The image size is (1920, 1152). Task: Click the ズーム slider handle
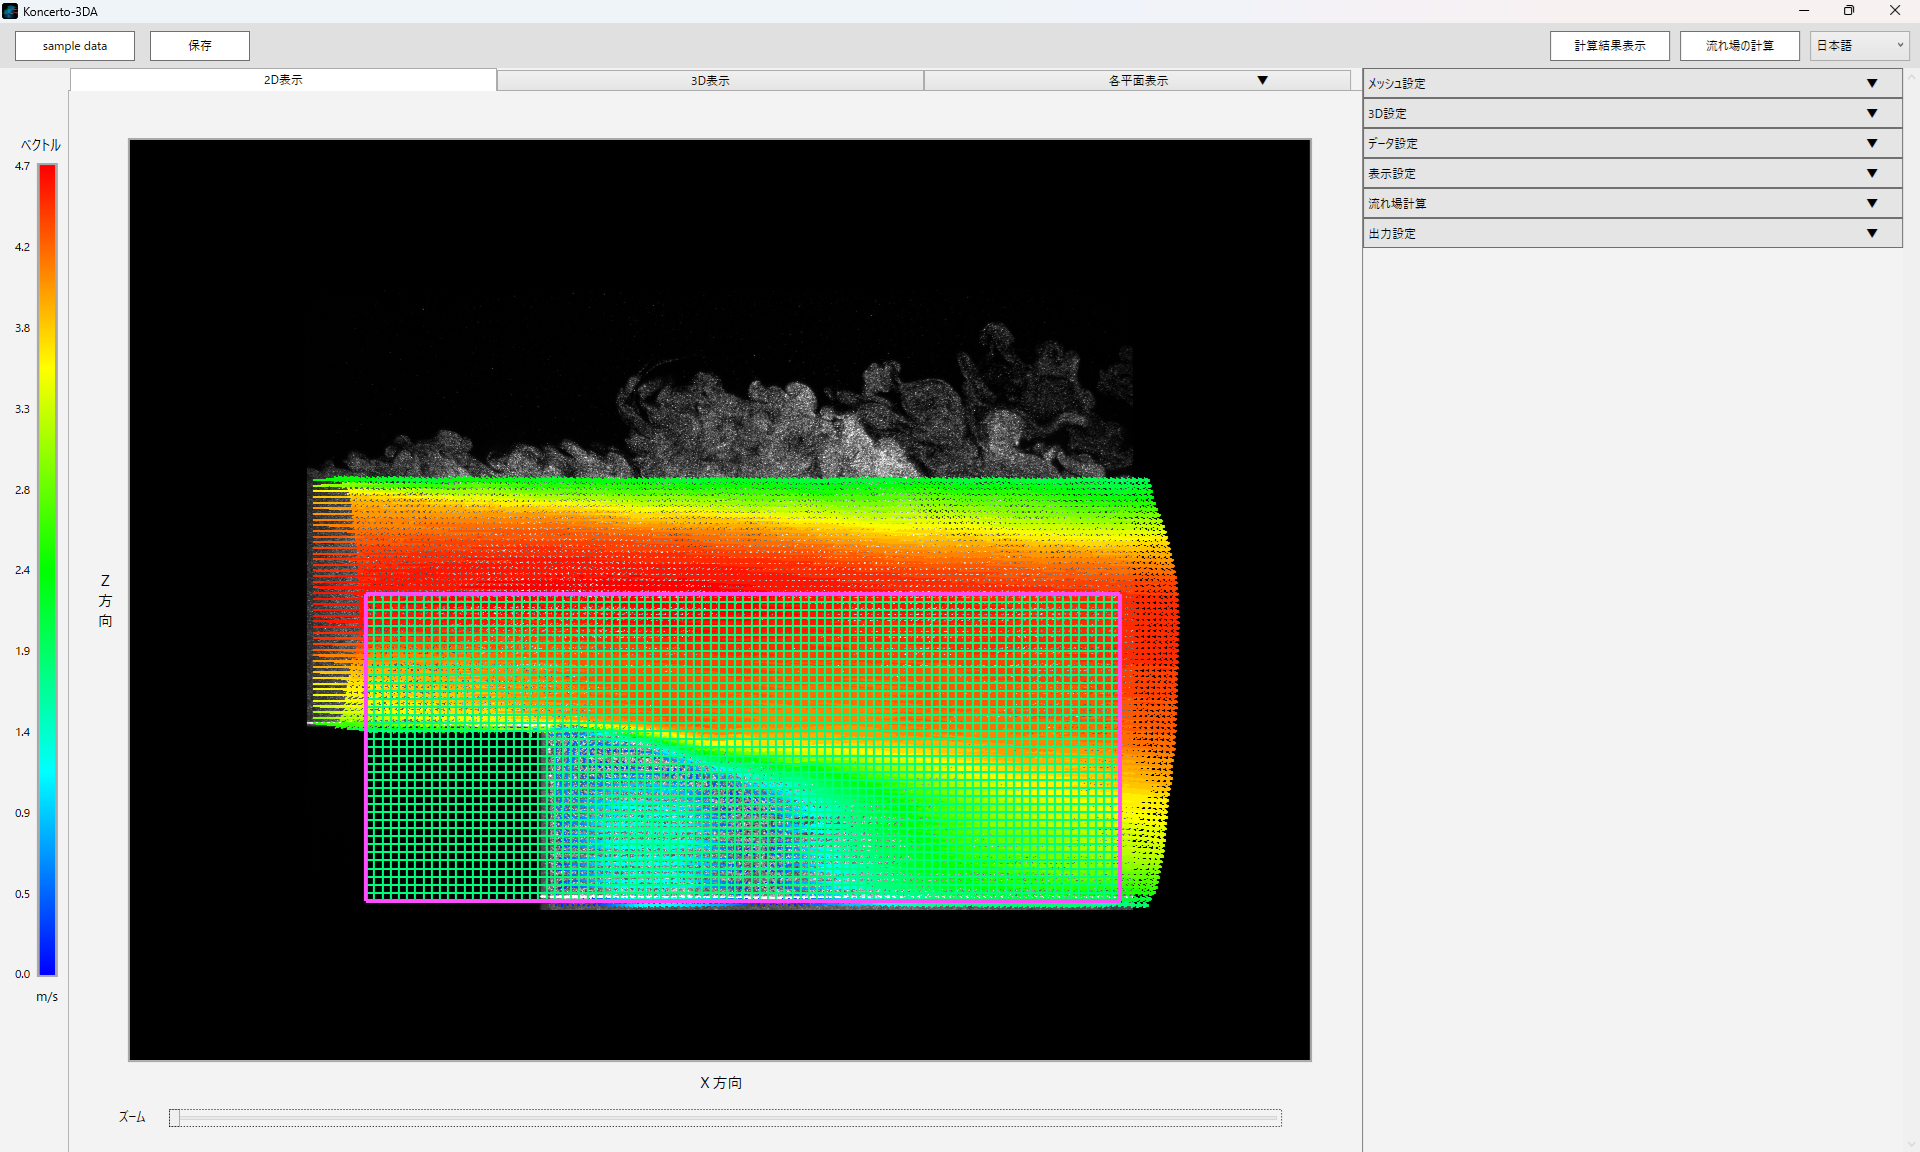click(x=175, y=1118)
